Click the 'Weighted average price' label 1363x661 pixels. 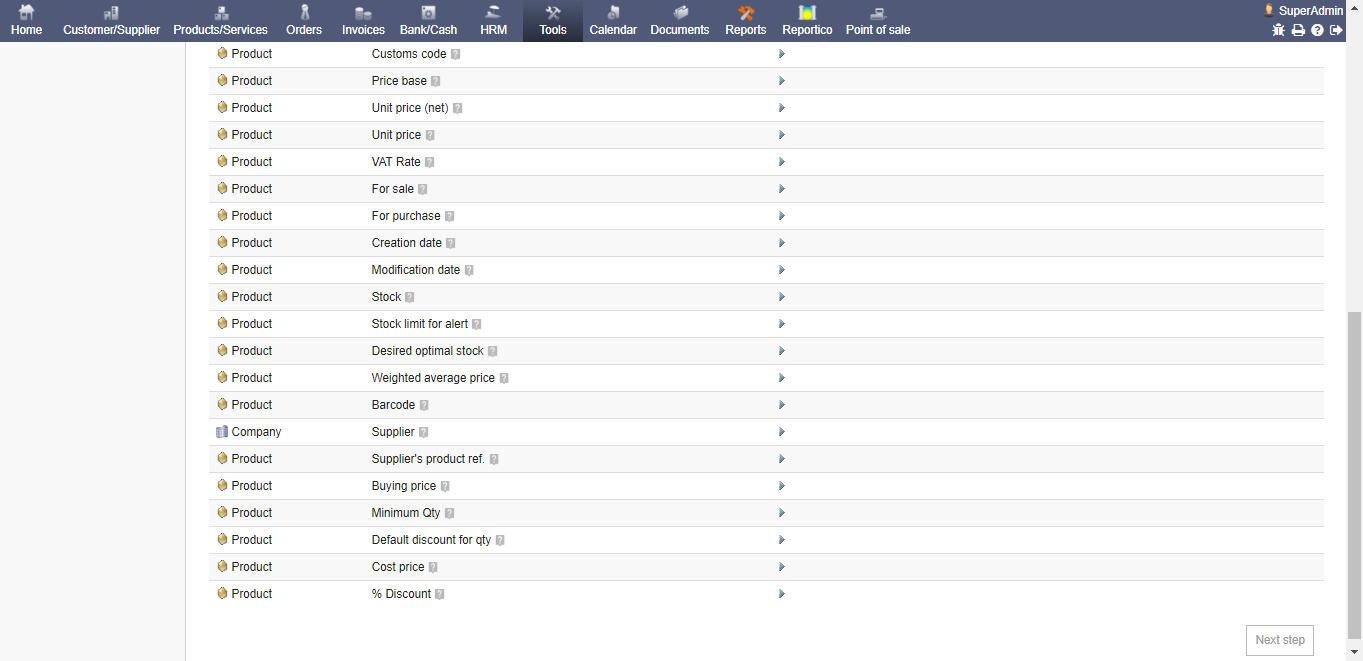pyautogui.click(x=433, y=378)
